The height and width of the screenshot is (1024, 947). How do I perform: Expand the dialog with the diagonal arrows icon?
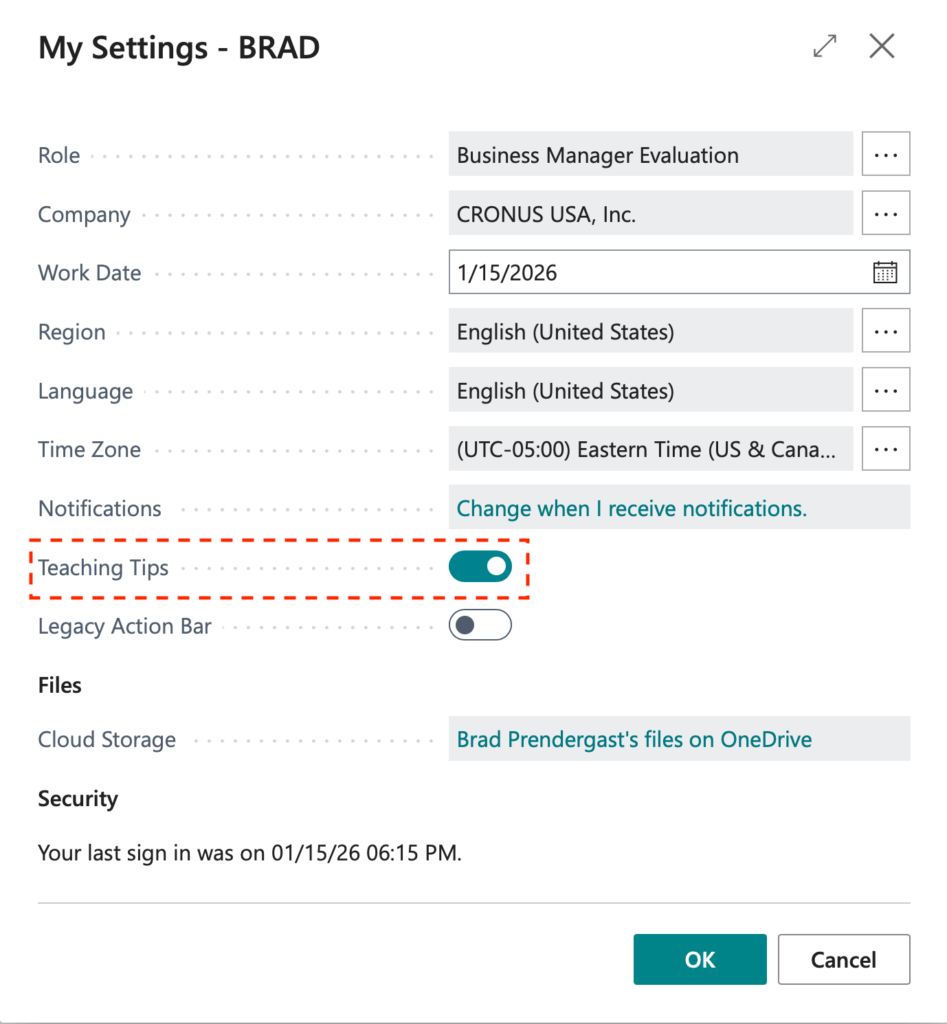point(825,47)
